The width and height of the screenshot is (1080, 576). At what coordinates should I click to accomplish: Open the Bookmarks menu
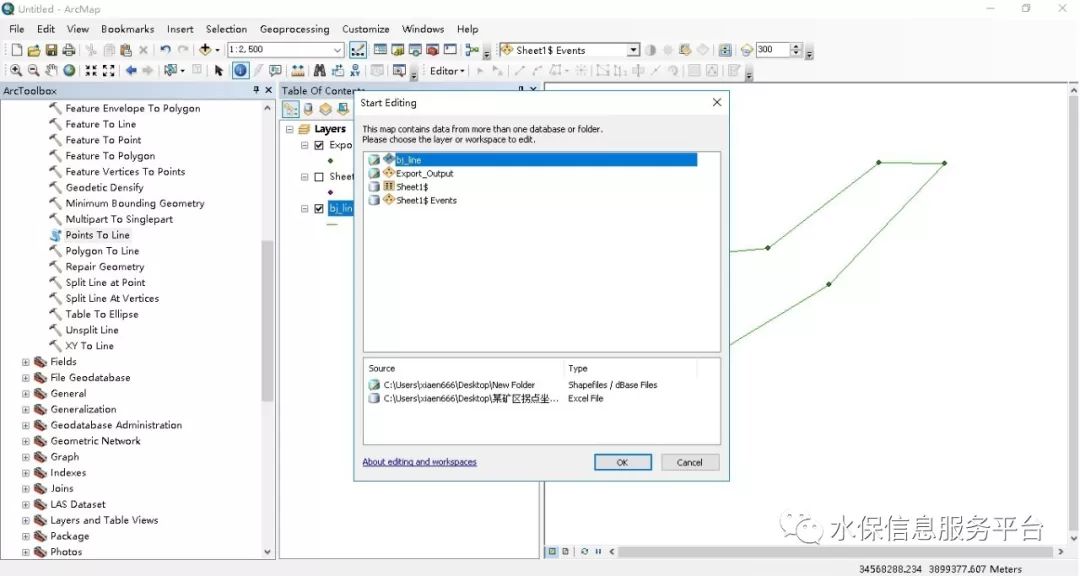(x=127, y=29)
